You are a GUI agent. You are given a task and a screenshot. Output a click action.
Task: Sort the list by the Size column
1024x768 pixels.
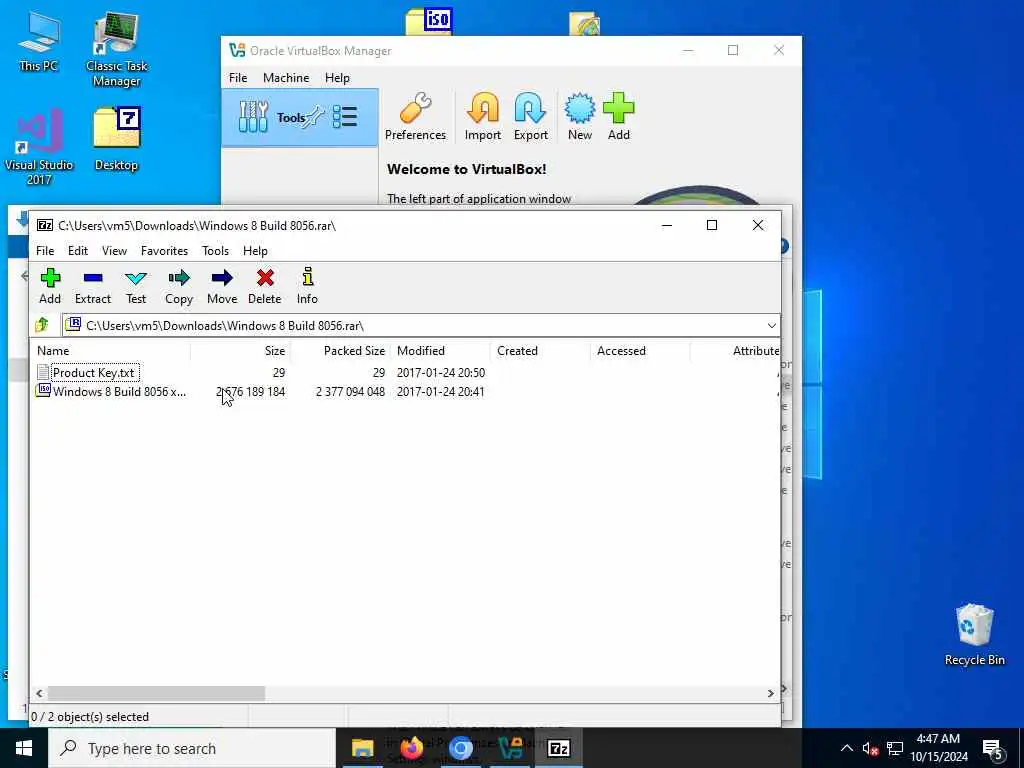click(240, 351)
